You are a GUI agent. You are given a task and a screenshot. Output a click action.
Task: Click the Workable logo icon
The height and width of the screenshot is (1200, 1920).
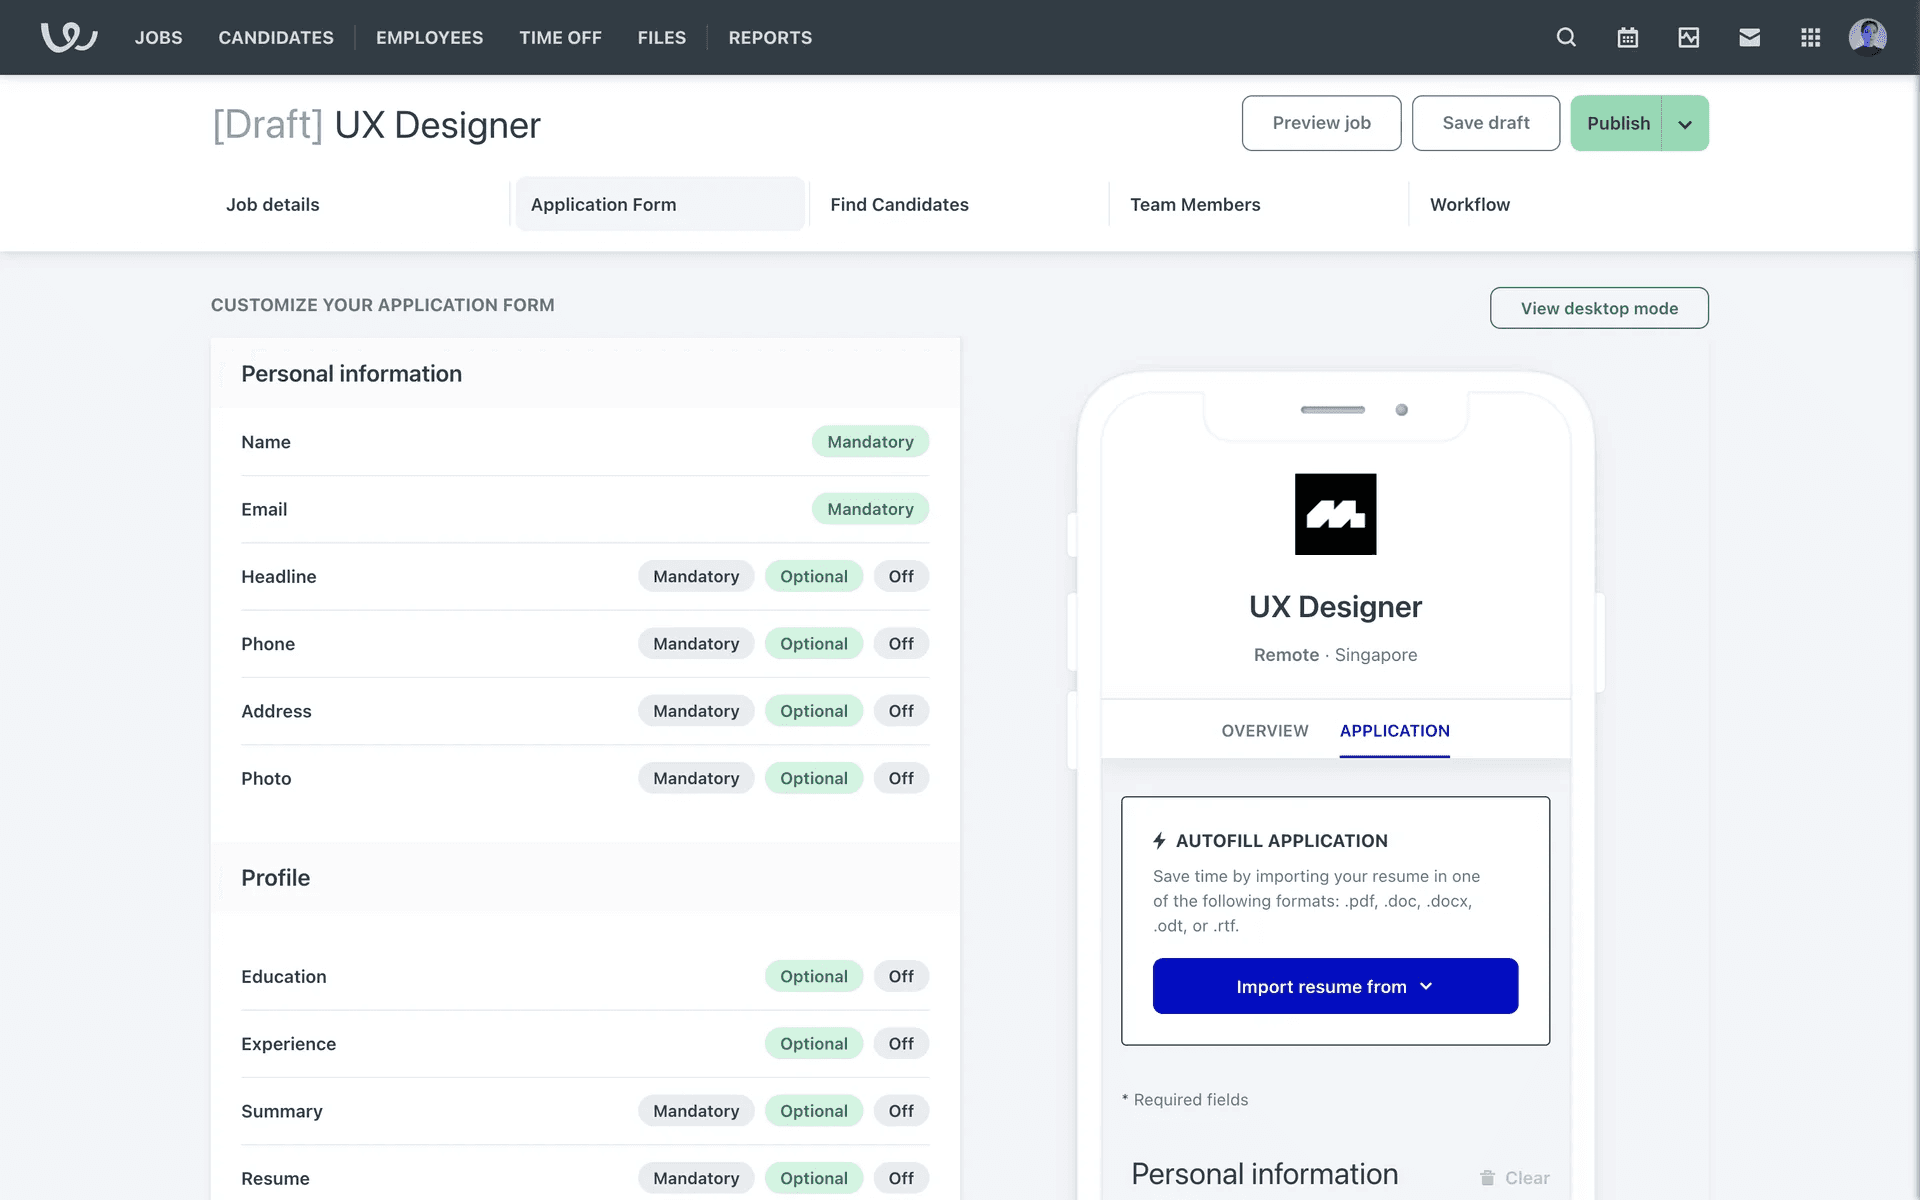pyautogui.click(x=68, y=37)
